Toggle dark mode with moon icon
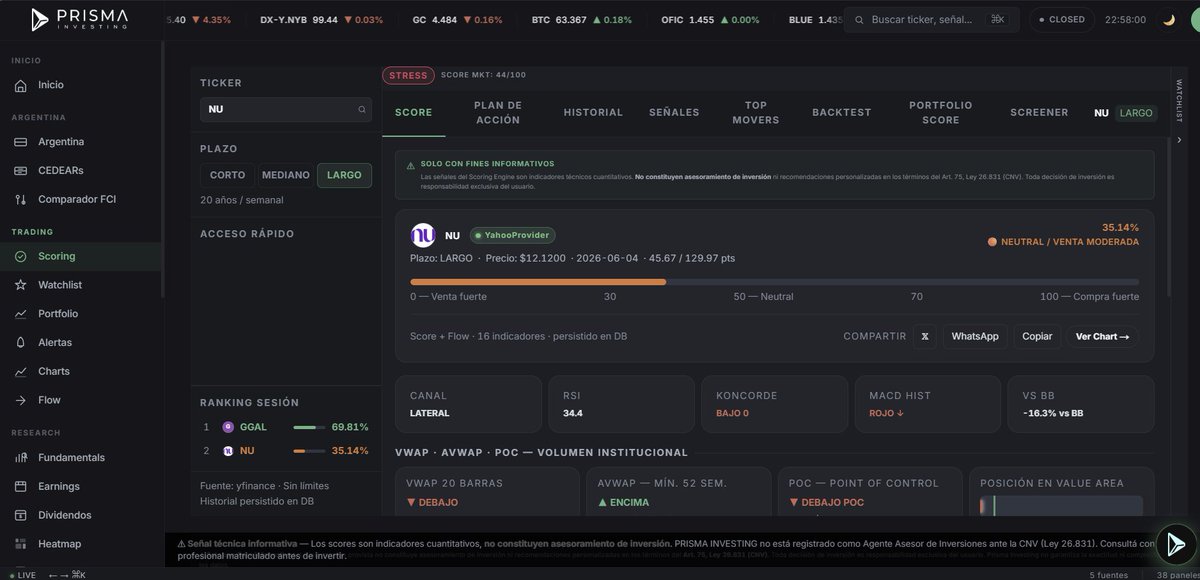This screenshot has height=580, width=1200. pyautogui.click(x=1169, y=19)
